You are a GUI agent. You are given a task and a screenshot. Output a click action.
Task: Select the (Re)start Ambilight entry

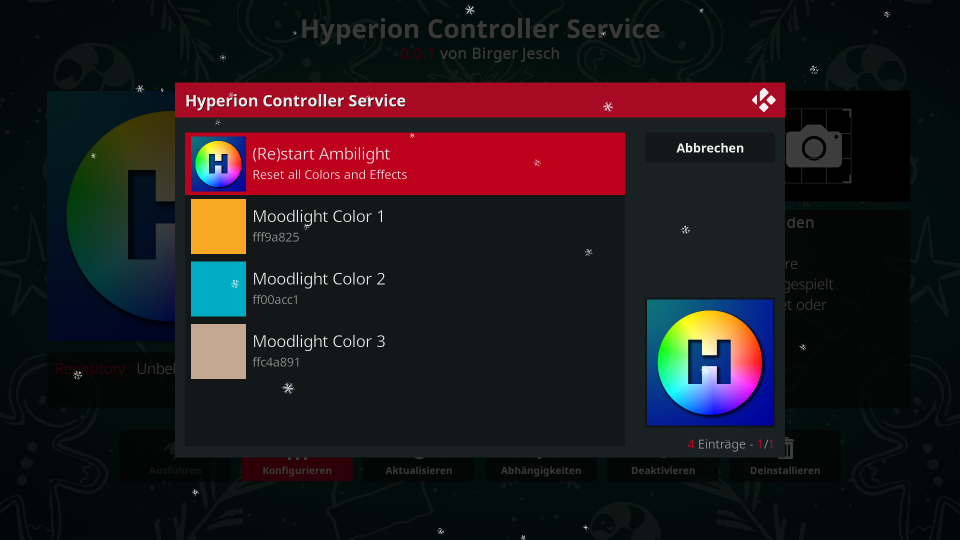pyautogui.click(x=405, y=163)
